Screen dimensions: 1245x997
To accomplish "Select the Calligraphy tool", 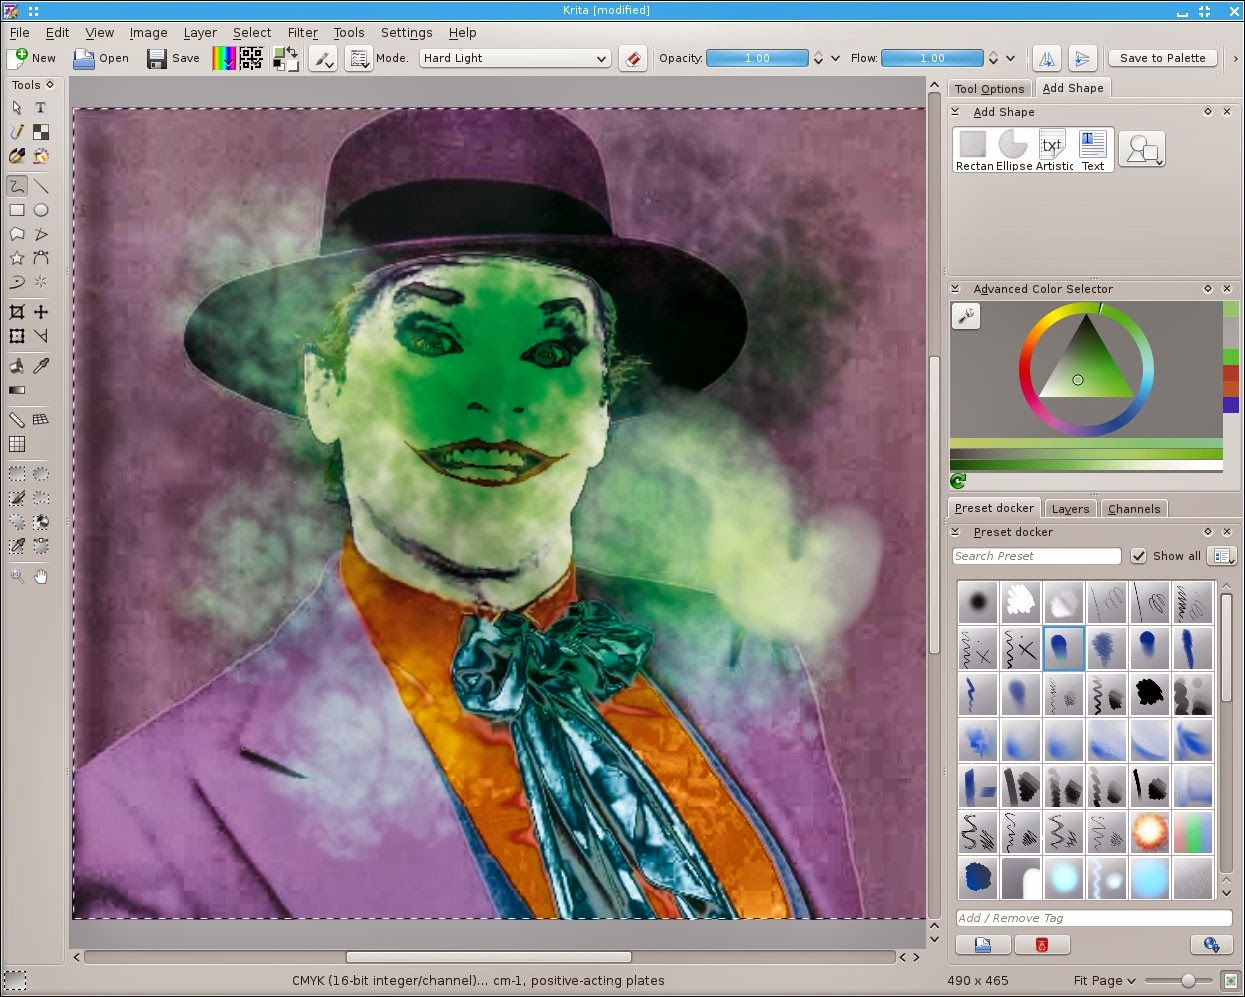I will click(17, 132).
